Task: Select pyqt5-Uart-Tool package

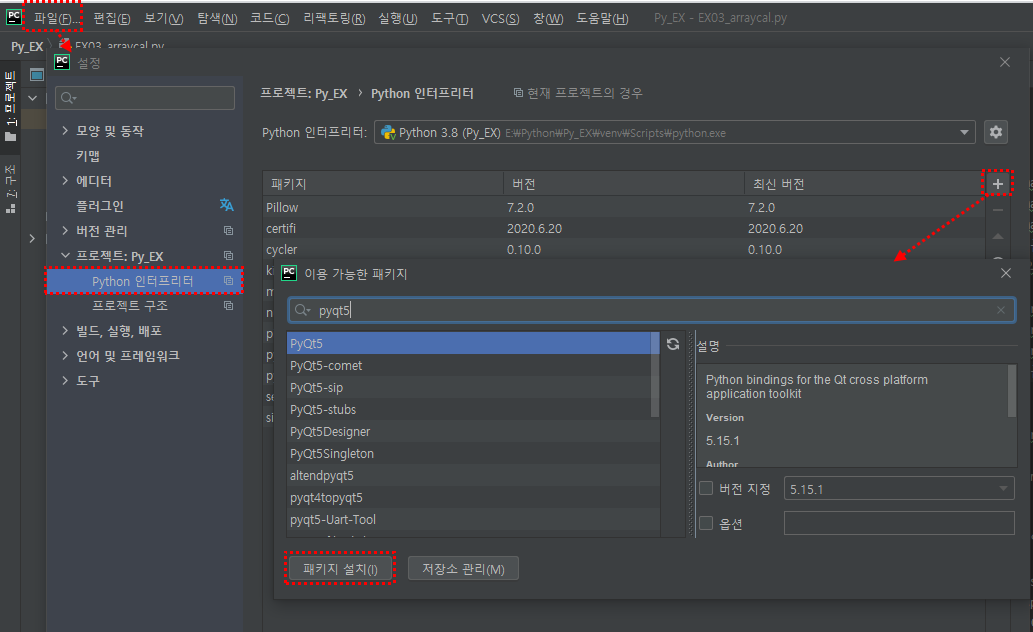Action: pos(473,519)
